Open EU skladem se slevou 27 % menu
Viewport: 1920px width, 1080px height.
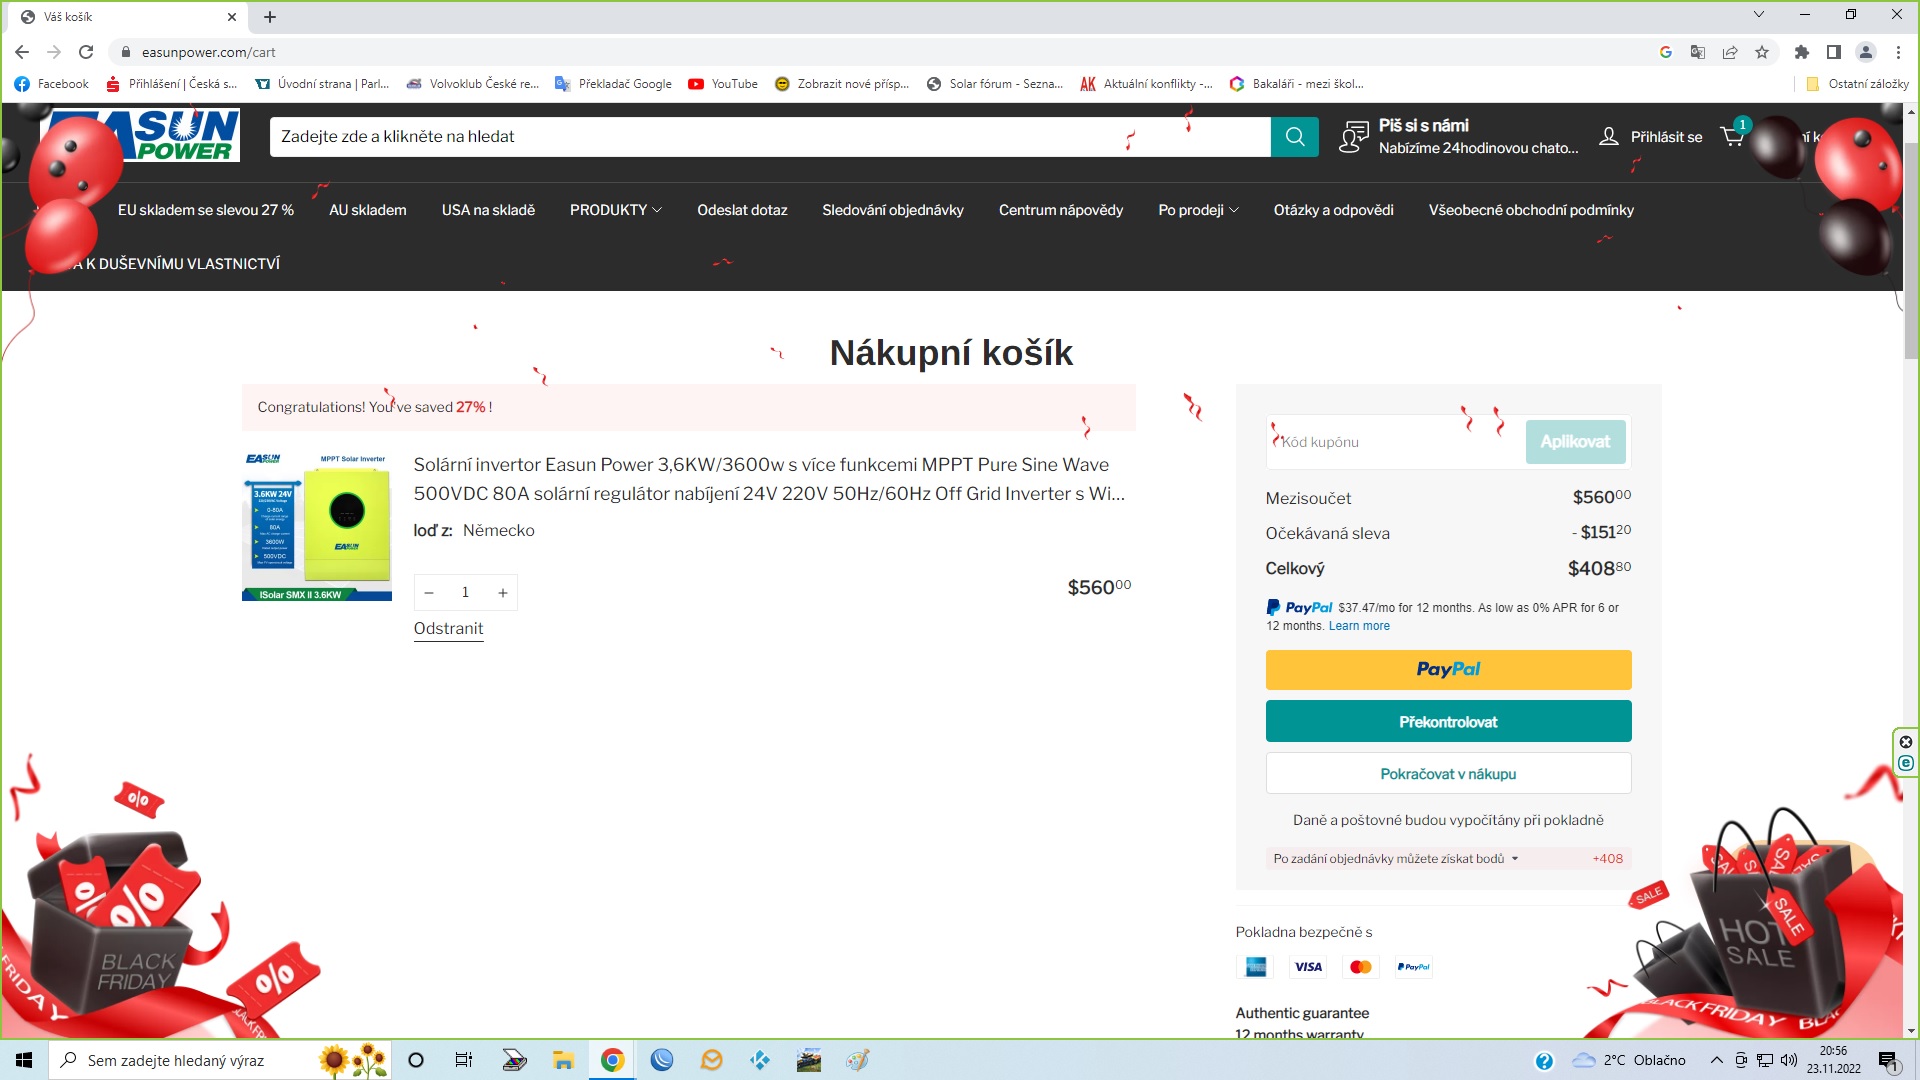205,210
